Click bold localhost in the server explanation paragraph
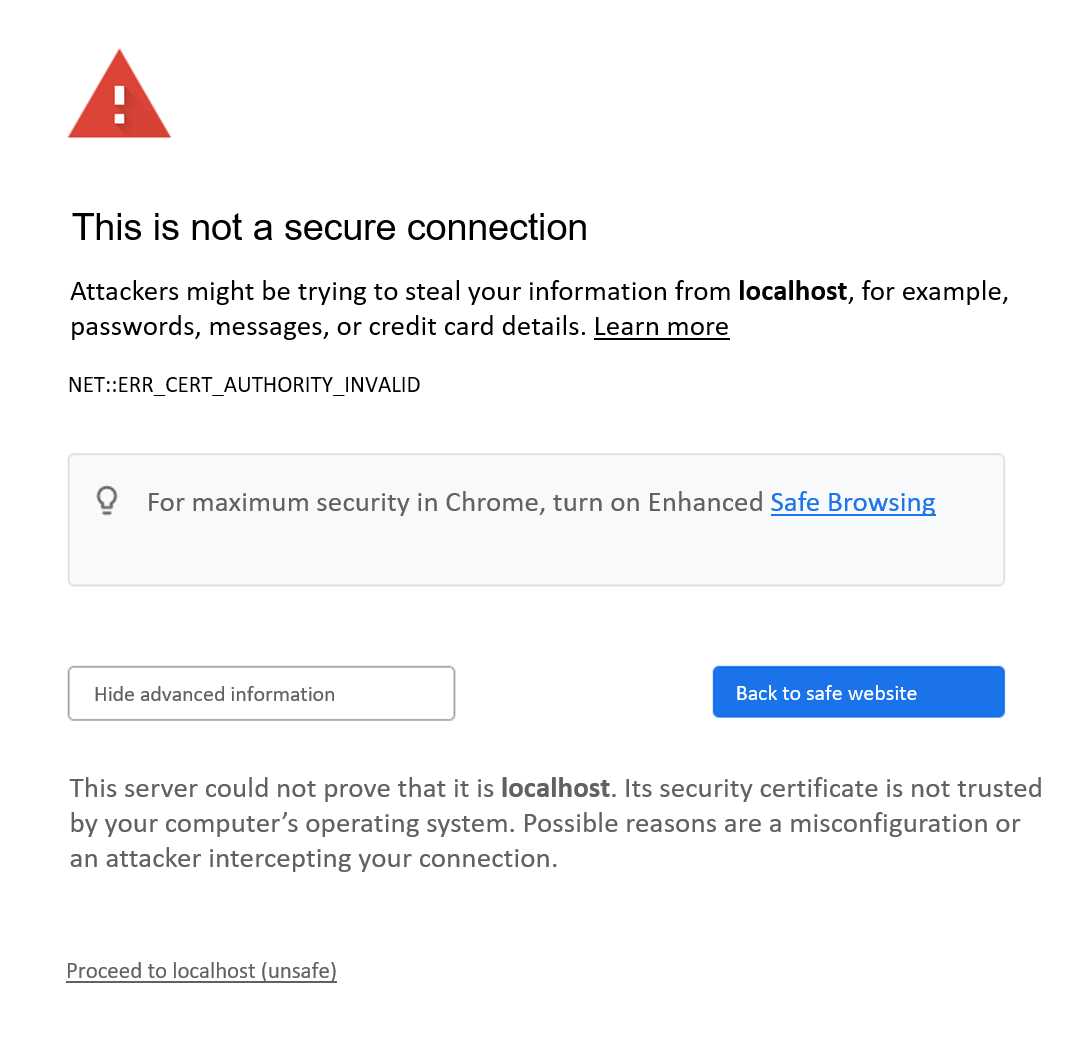The width and height of the screenshot is (1079, 1047). (x=555, y=789)
